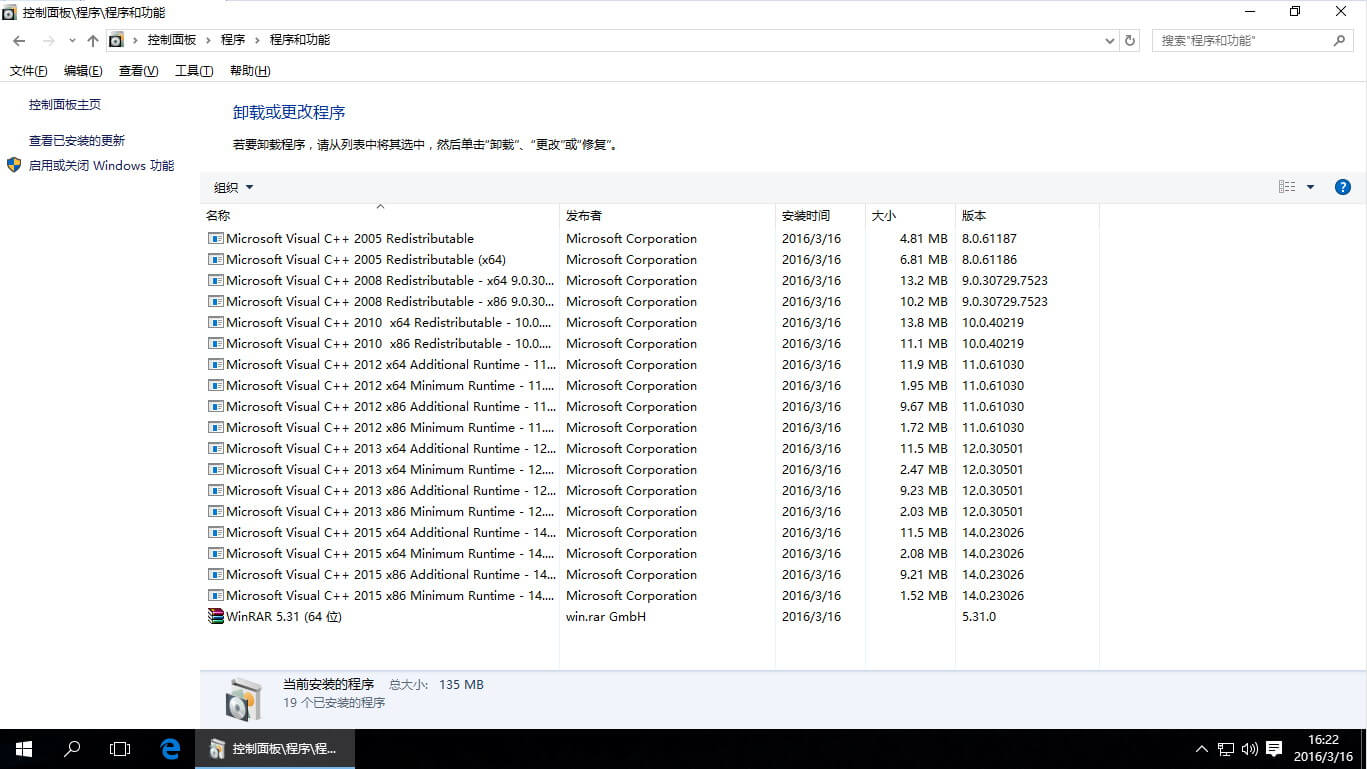Select the 2015 x86 Minimum Runtime icon
This screenshot has height=769, width=1367.
coord(216,596)
